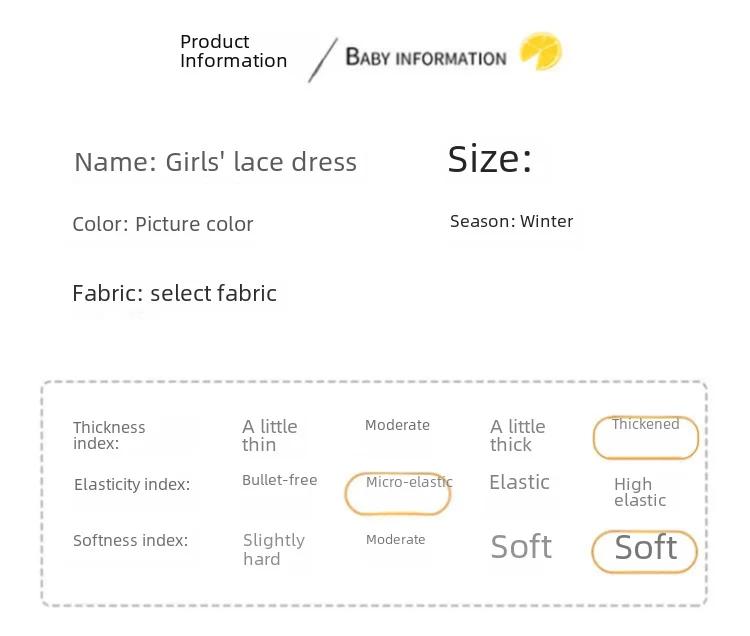Viewport: 750px width, 636px height.
Task: Click the Baby Information heading text
Action: [426, 57]
